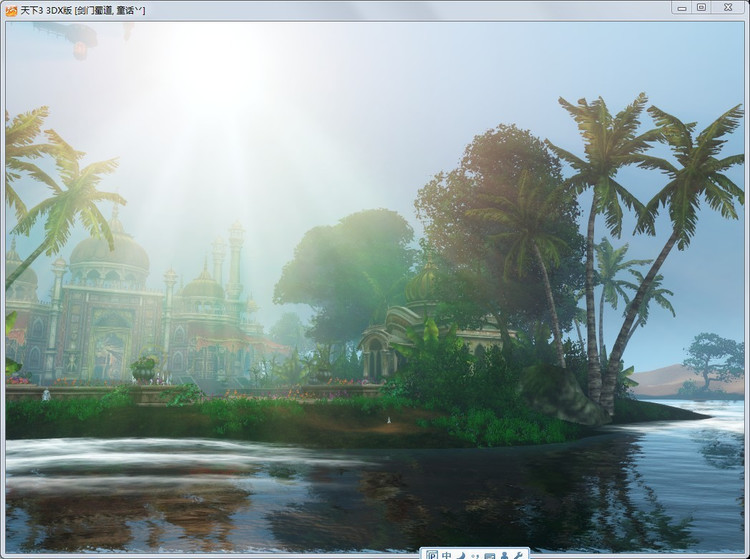
Task: Minimize the 天下3 game window
Action: coord(682,8)
